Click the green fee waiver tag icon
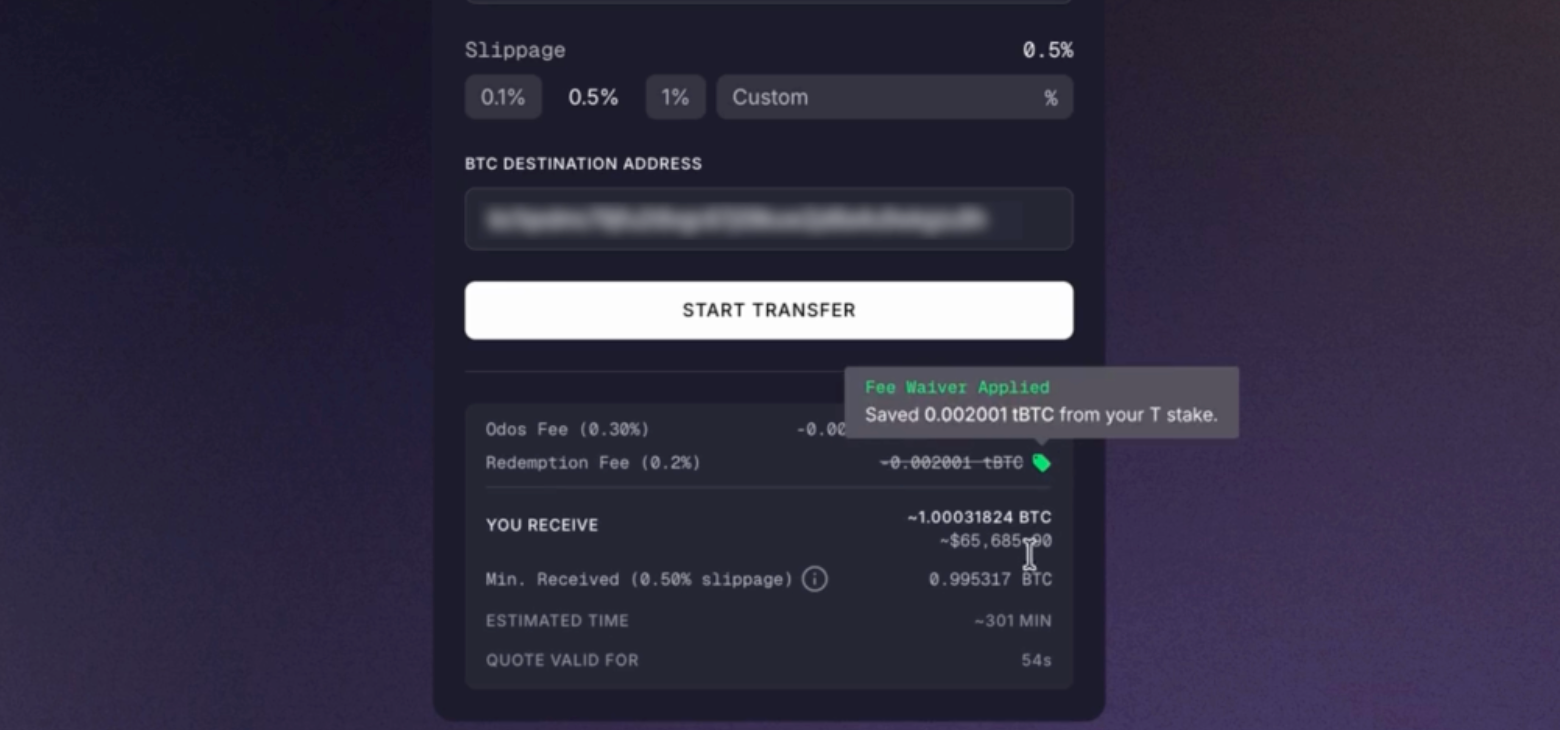 point(1043,462)
